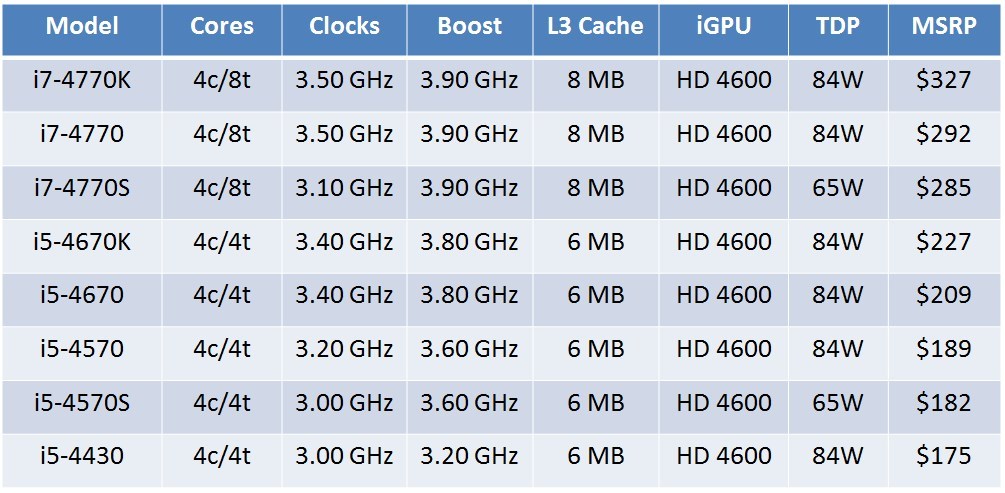This screenshot has width=1005, height=493.
Task: Click the $327 price cell
Action: [x=943, y=80]
